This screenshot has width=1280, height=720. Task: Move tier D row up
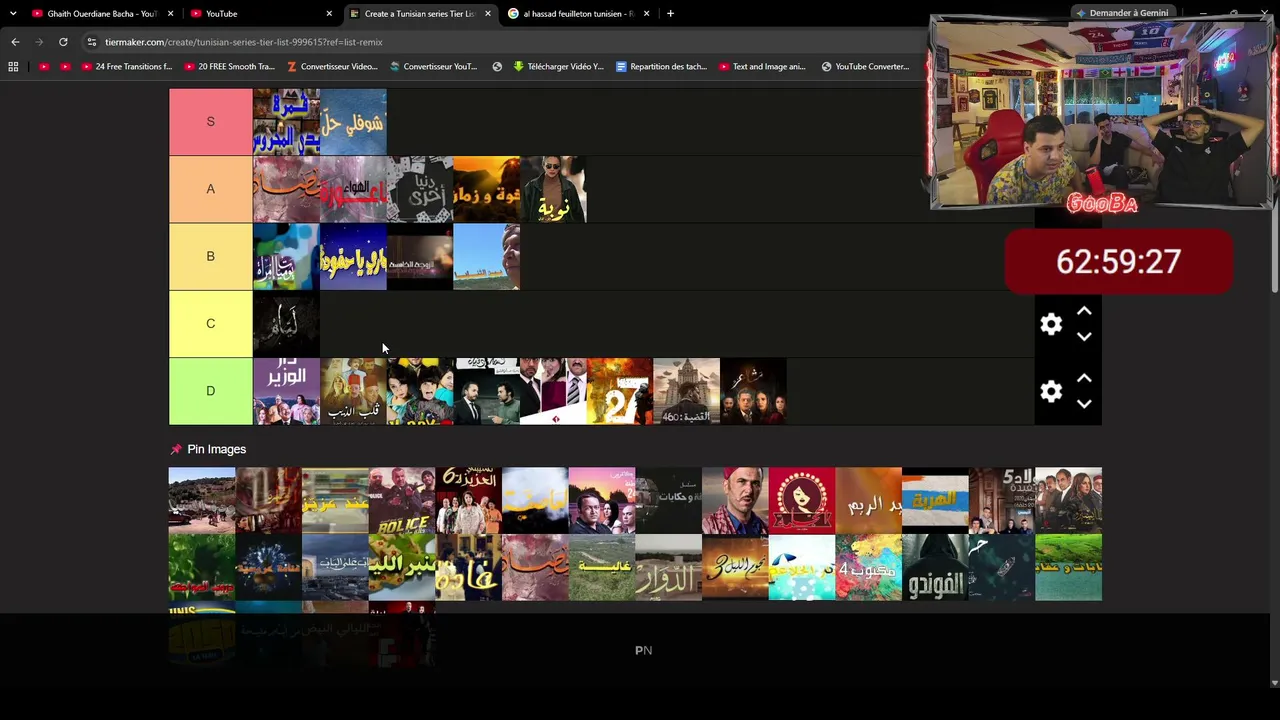tap(1084, 378)
